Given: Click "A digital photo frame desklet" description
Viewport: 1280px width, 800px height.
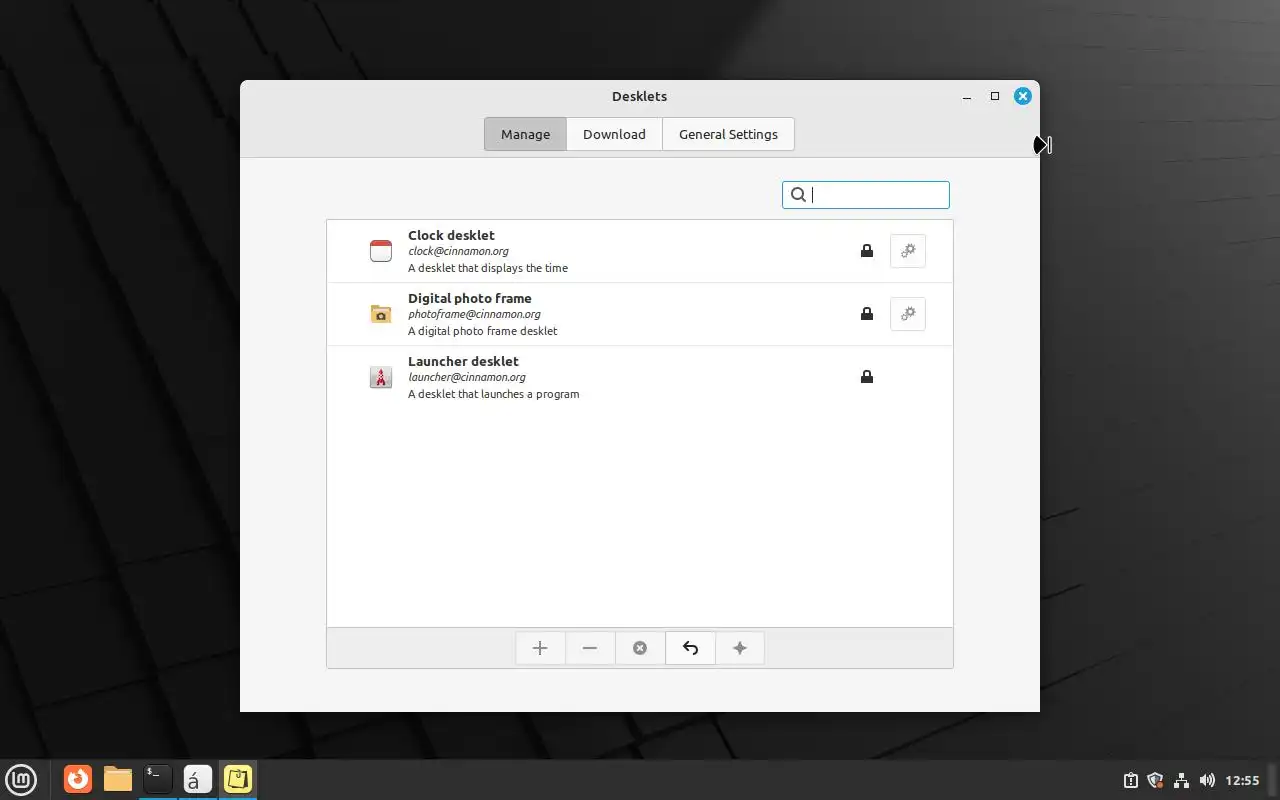Looking at the screenshot, I should tap(483, 331).
